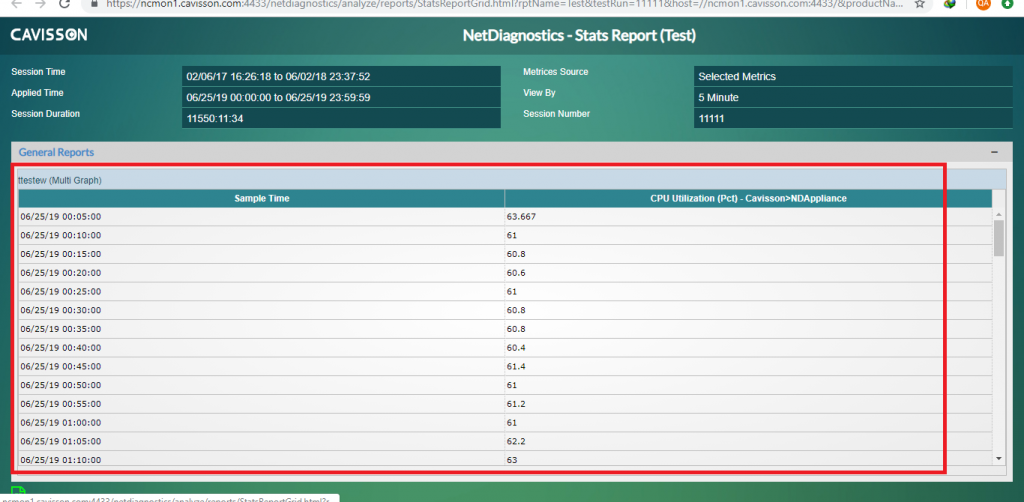
Task: Bookmark this page with the star icon
Action: 920,3
